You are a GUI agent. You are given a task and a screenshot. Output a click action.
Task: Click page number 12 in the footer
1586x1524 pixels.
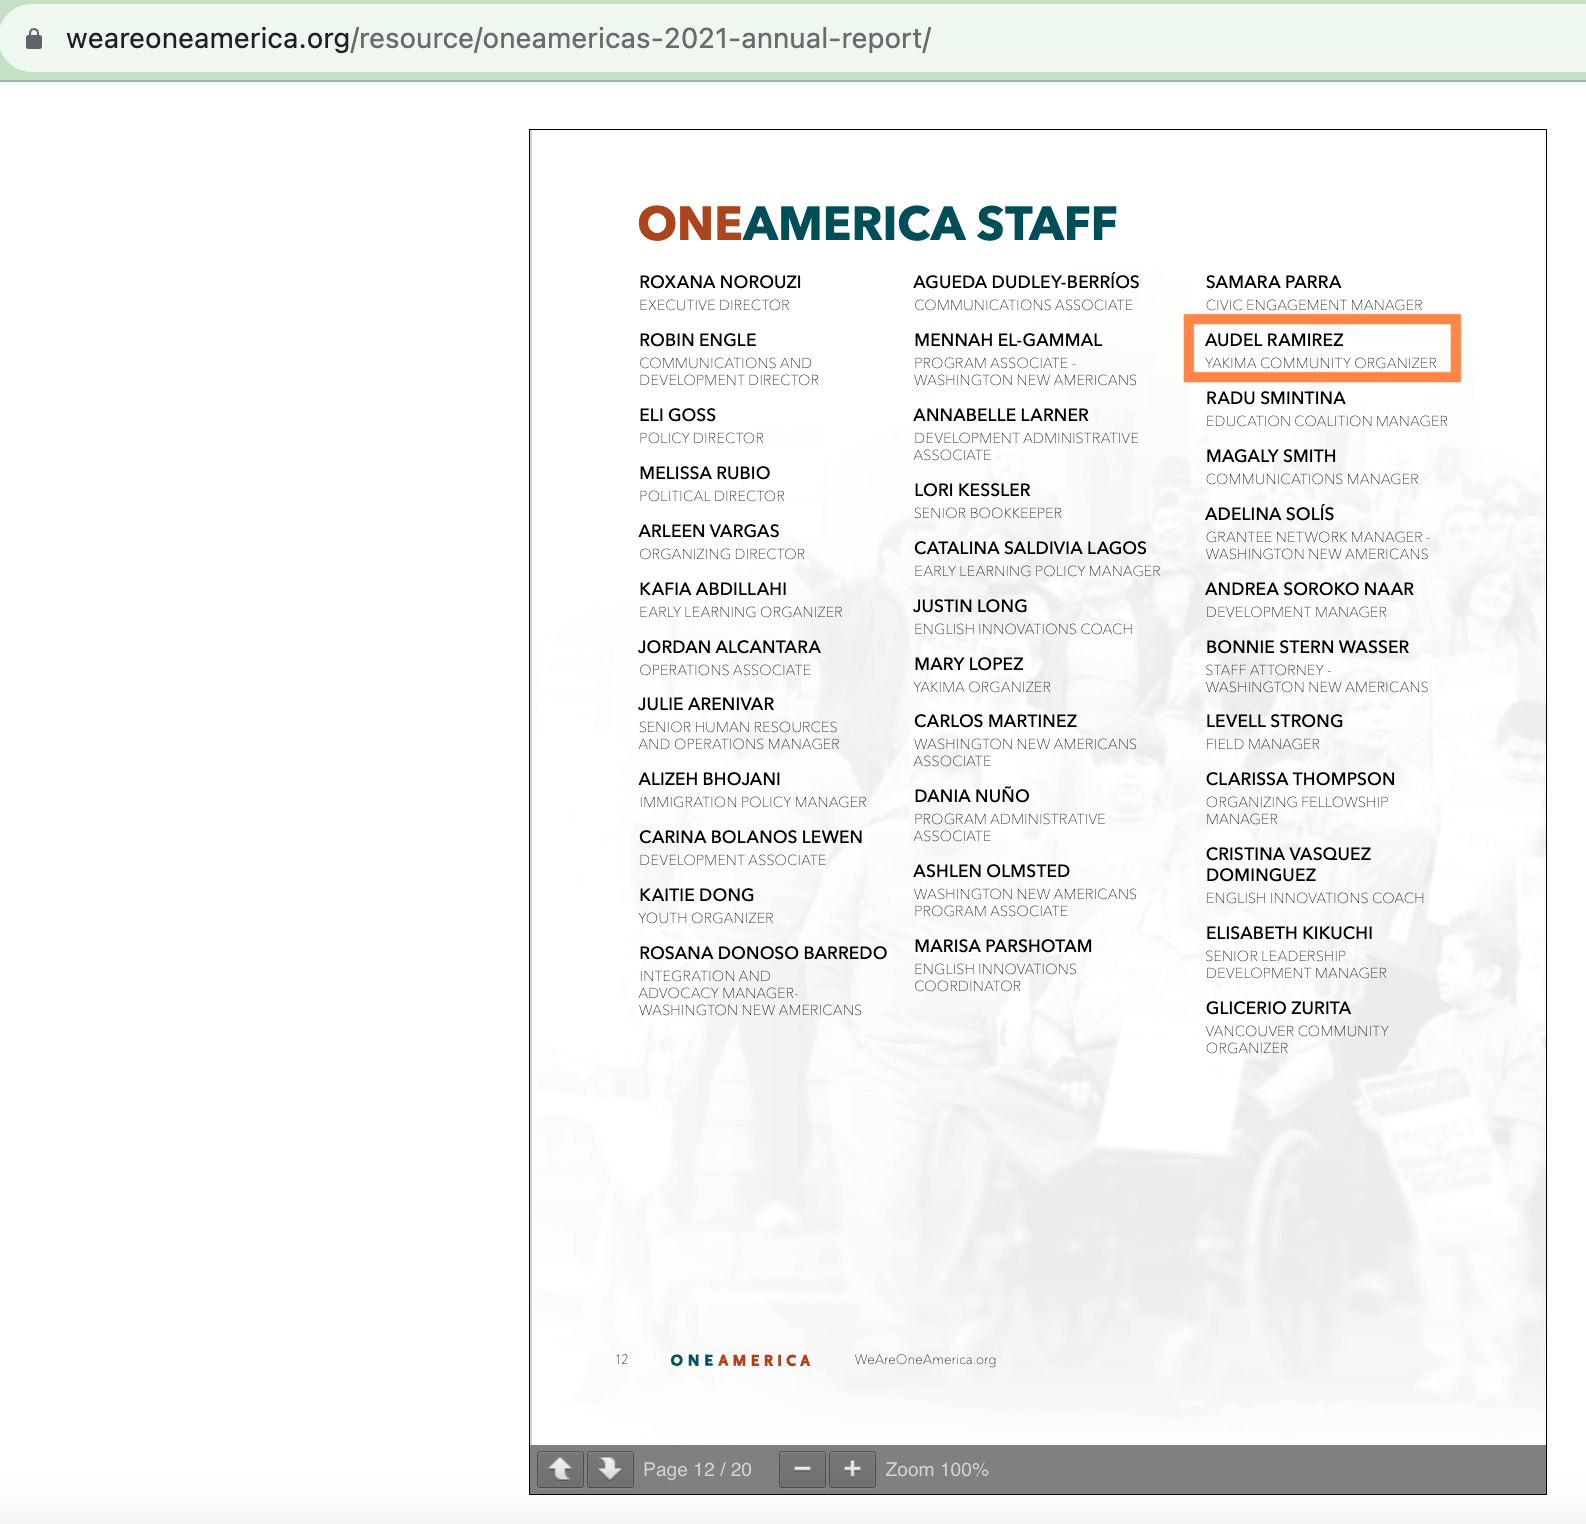pyautogui.click(x=622, y=1360)
